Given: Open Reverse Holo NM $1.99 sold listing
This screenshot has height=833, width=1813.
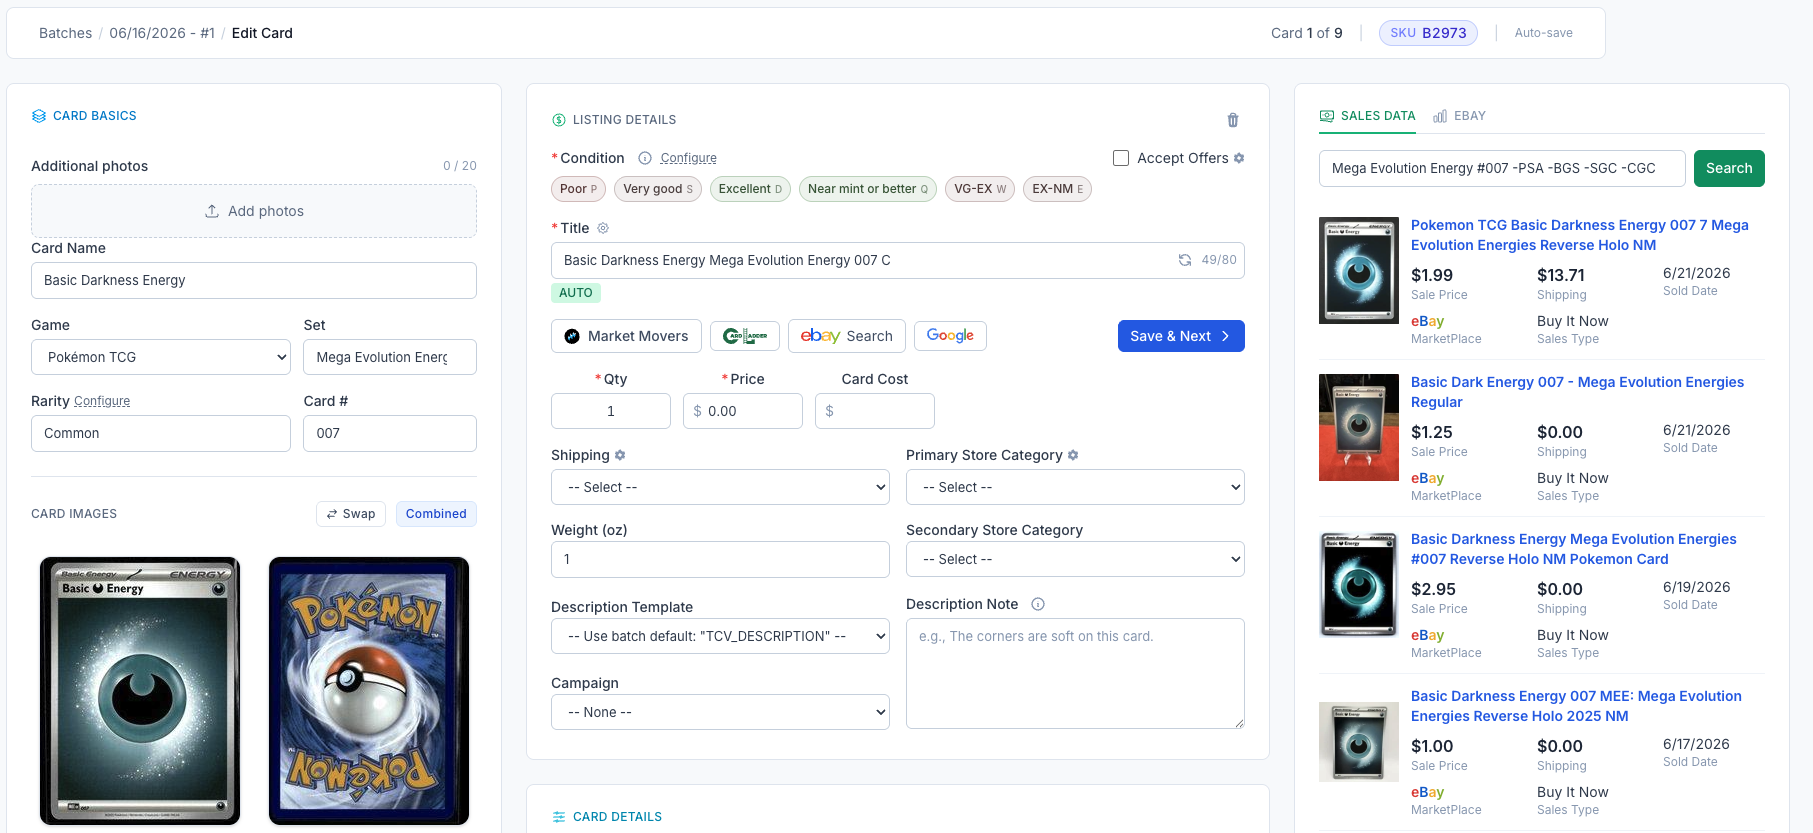Looking at the screenshot, I should coord(1580,235).
